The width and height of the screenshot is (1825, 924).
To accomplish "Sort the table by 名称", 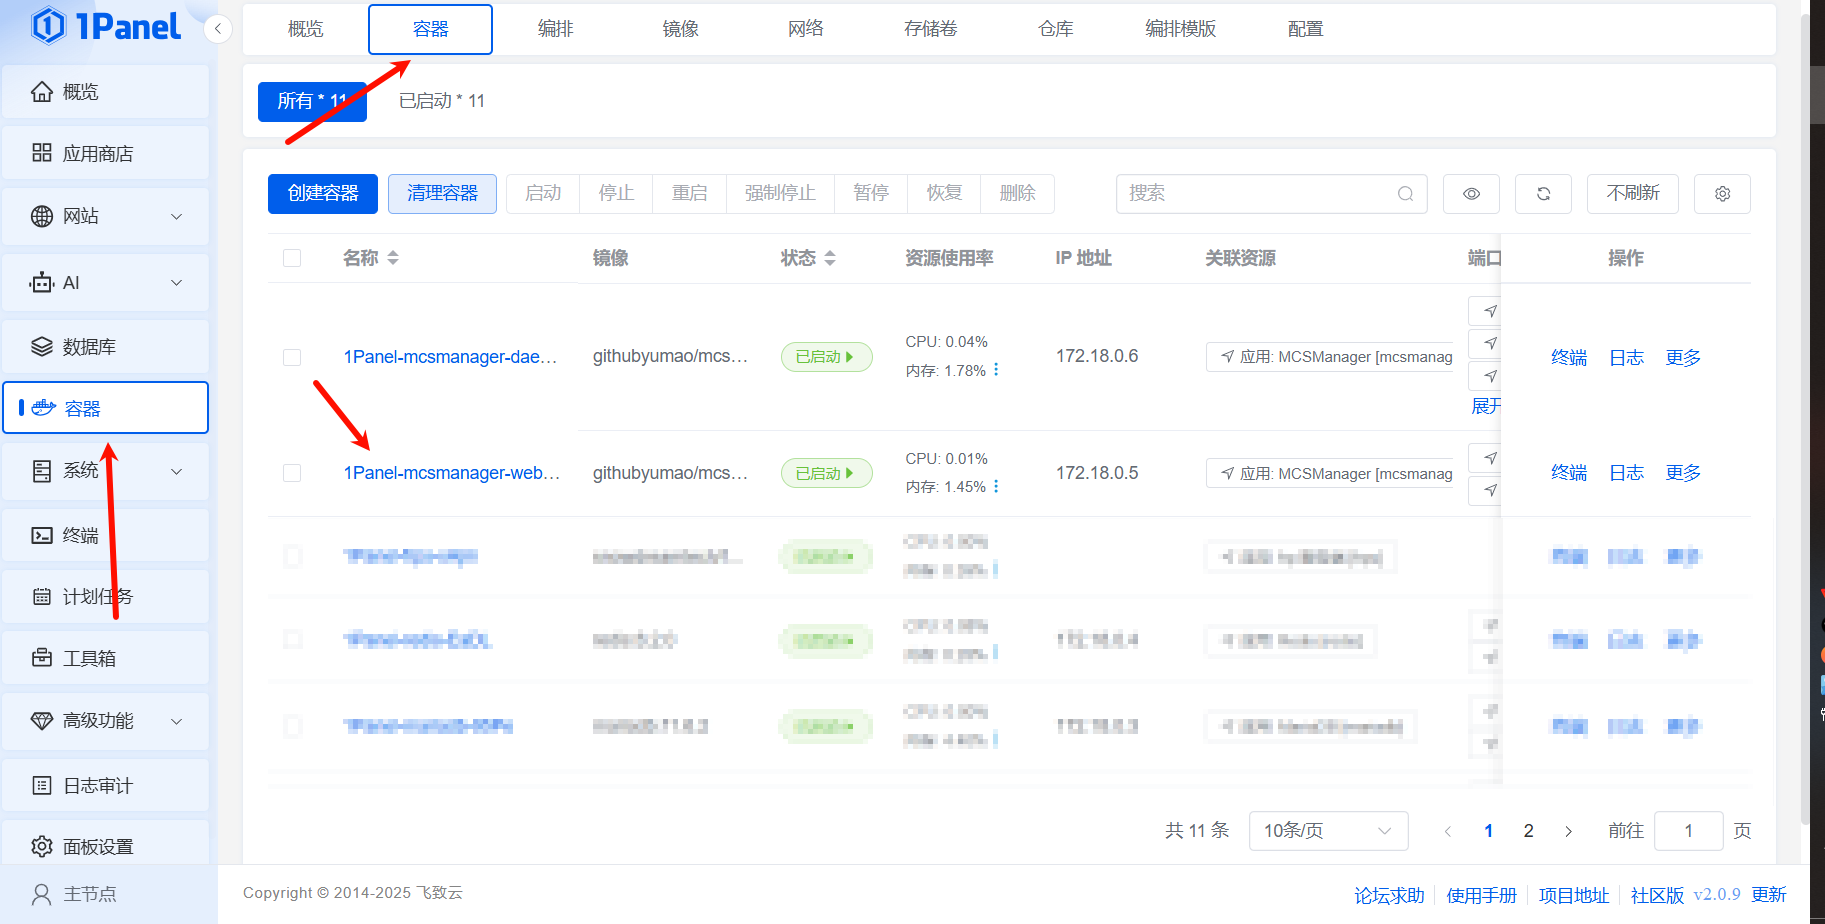I will (x=393, y=258).
